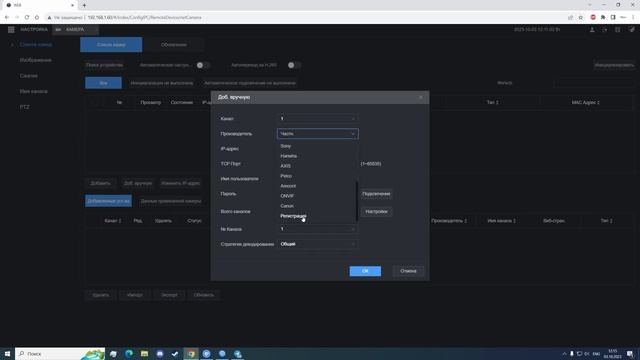Switch to the 'Список камер' tab
Screen dimensions: 640x360
click(x=111, y=44)
